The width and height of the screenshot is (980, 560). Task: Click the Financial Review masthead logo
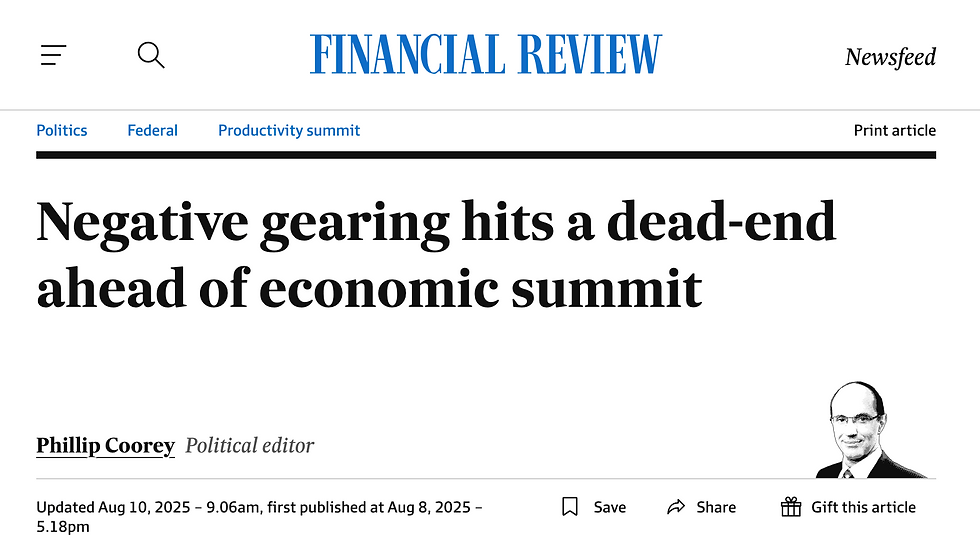pos(486,55)
